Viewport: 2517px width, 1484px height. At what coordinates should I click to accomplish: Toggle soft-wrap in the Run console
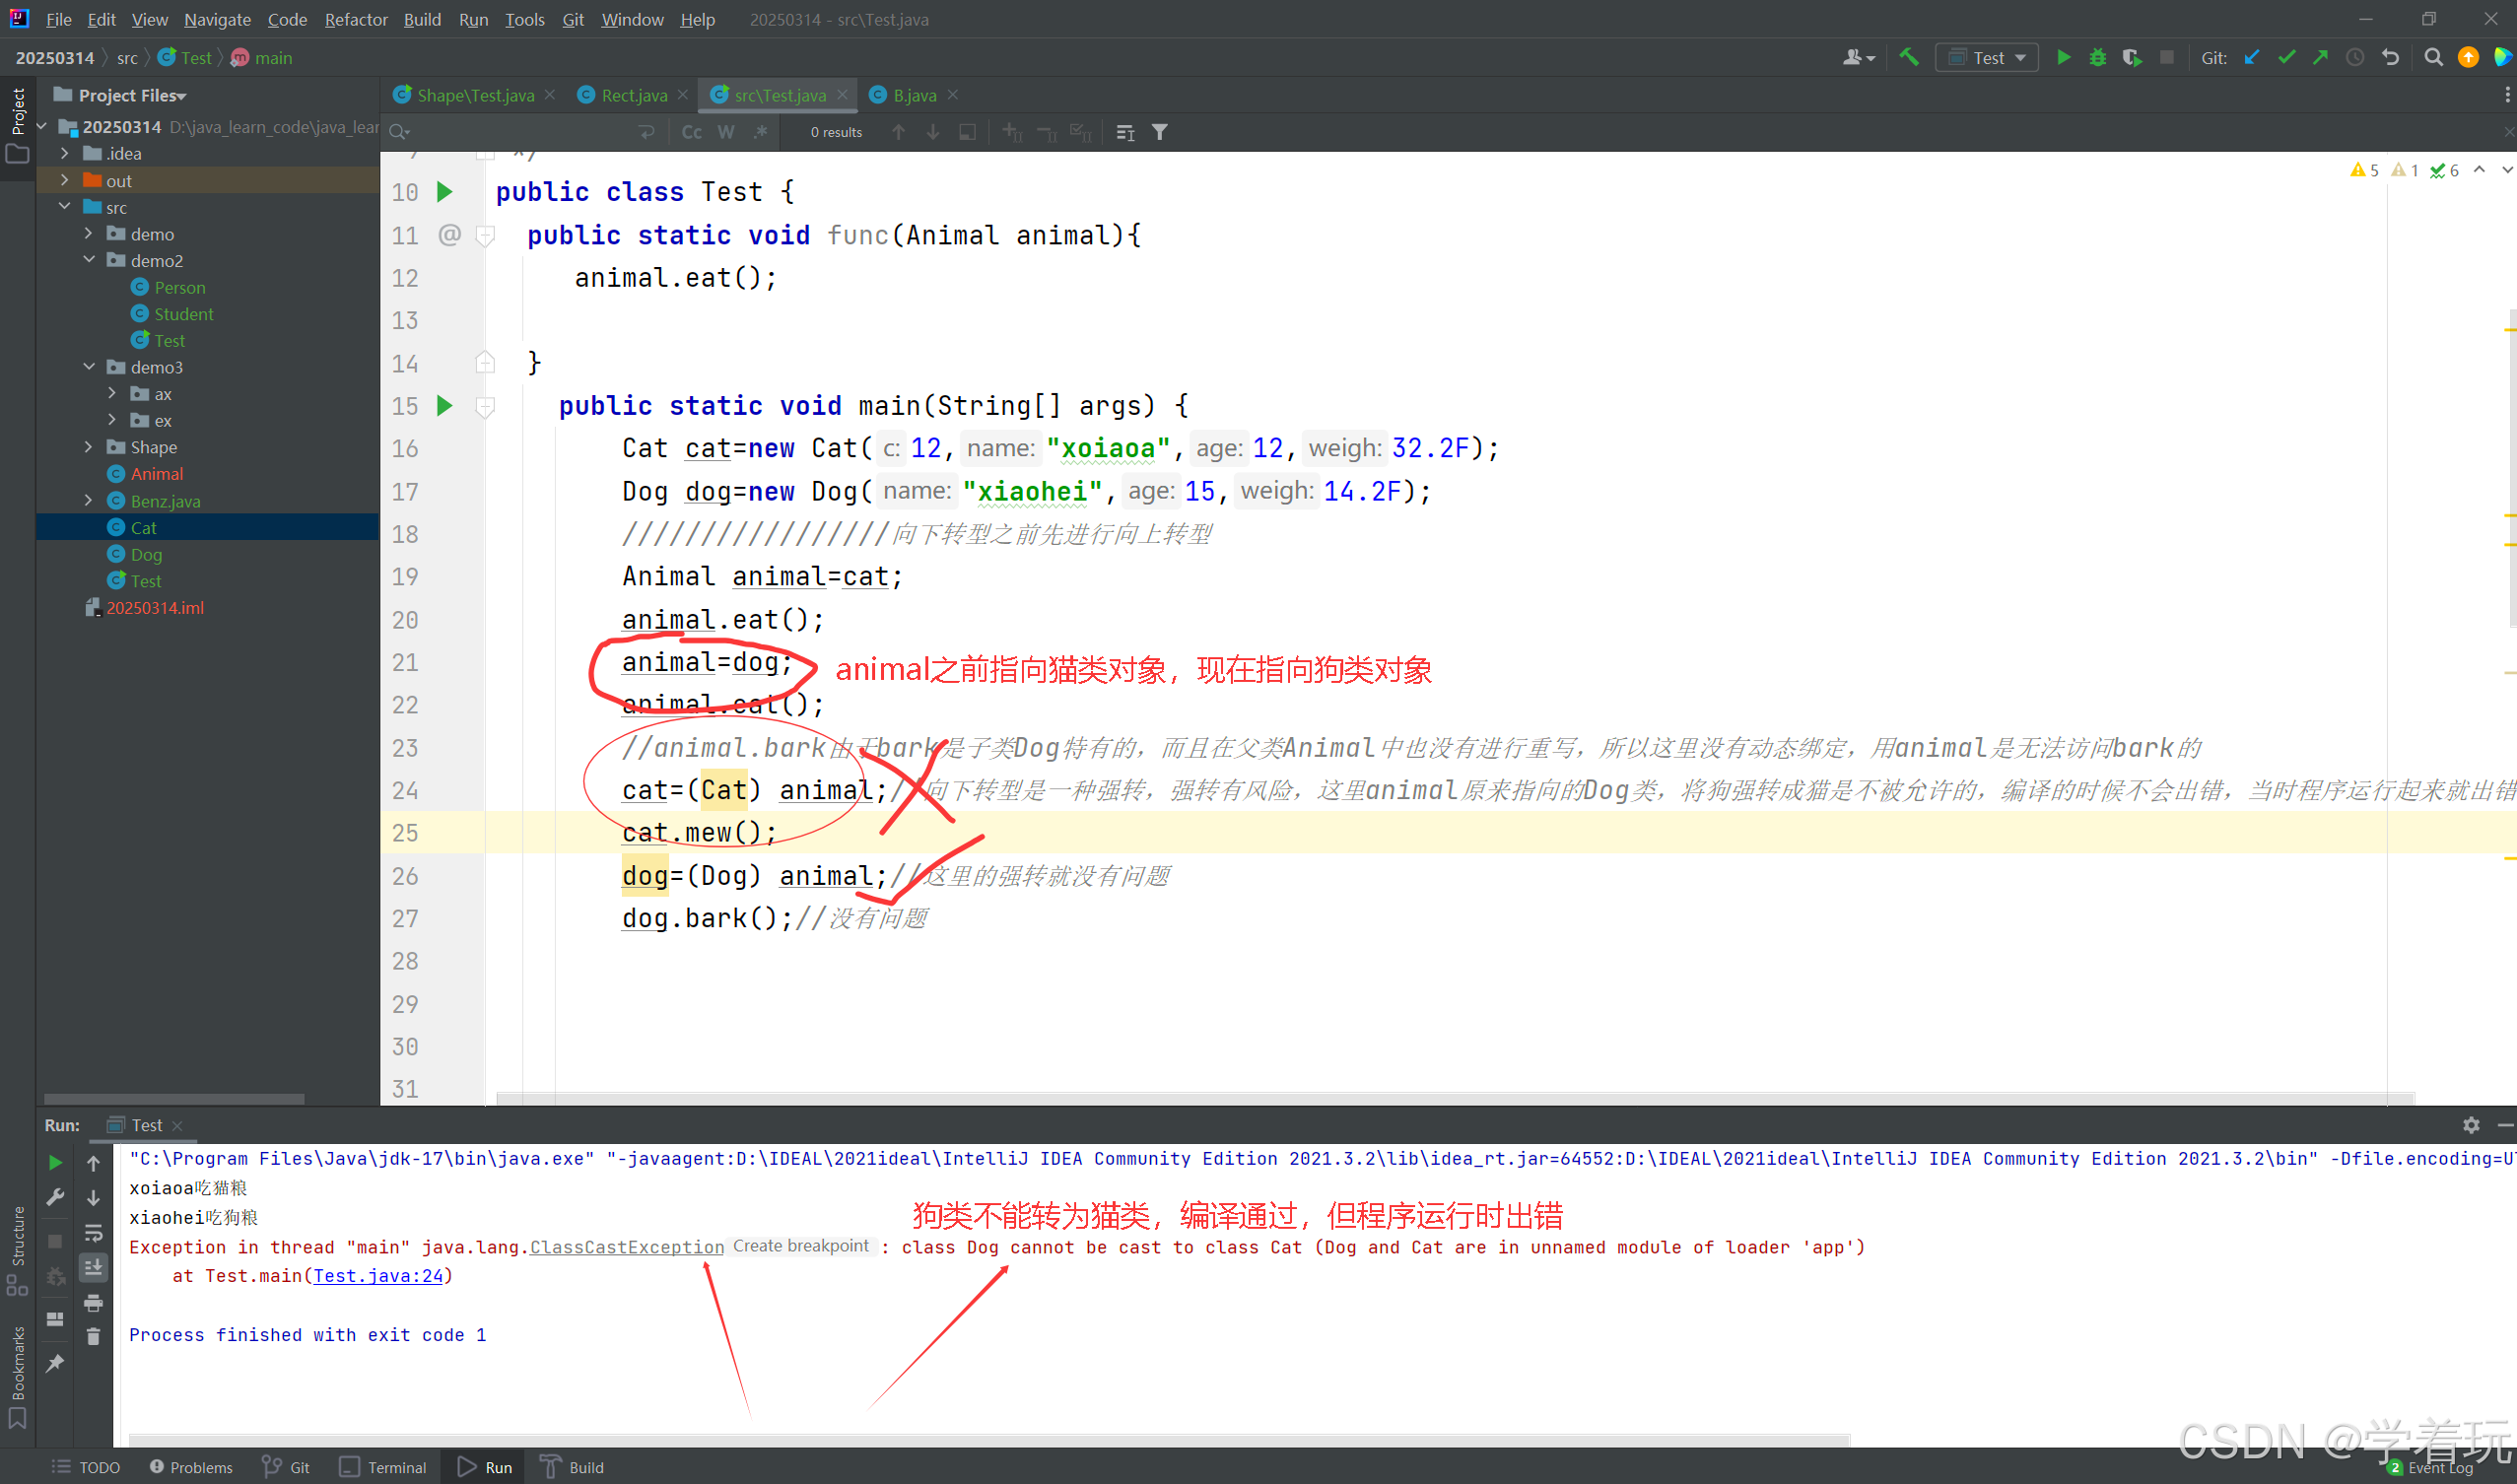[x=93, y=1232]
